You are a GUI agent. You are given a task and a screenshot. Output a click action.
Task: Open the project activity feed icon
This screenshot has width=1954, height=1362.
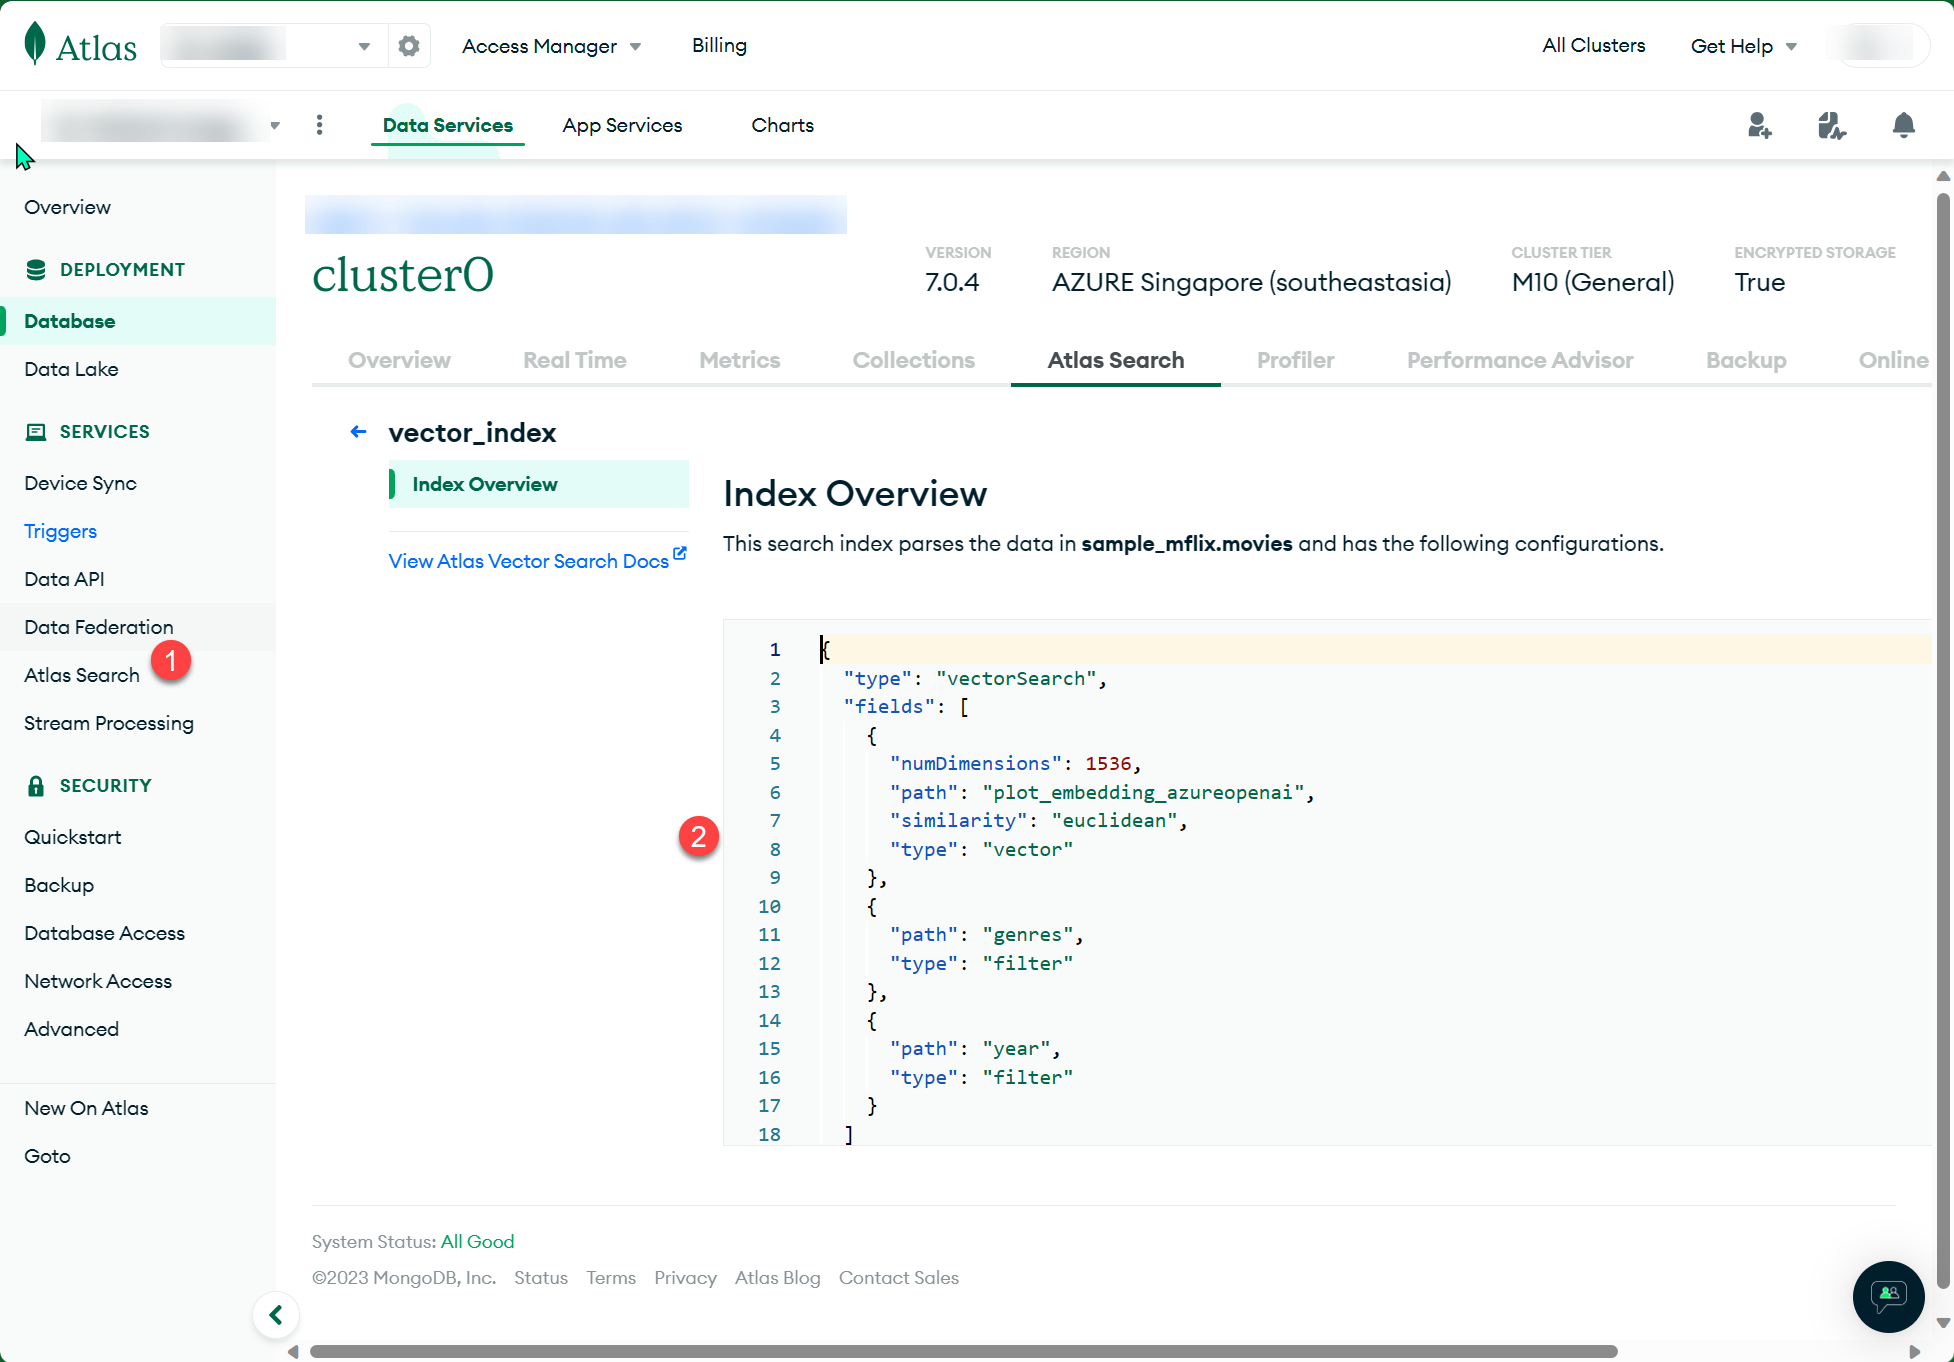(x=1831, y=125)
